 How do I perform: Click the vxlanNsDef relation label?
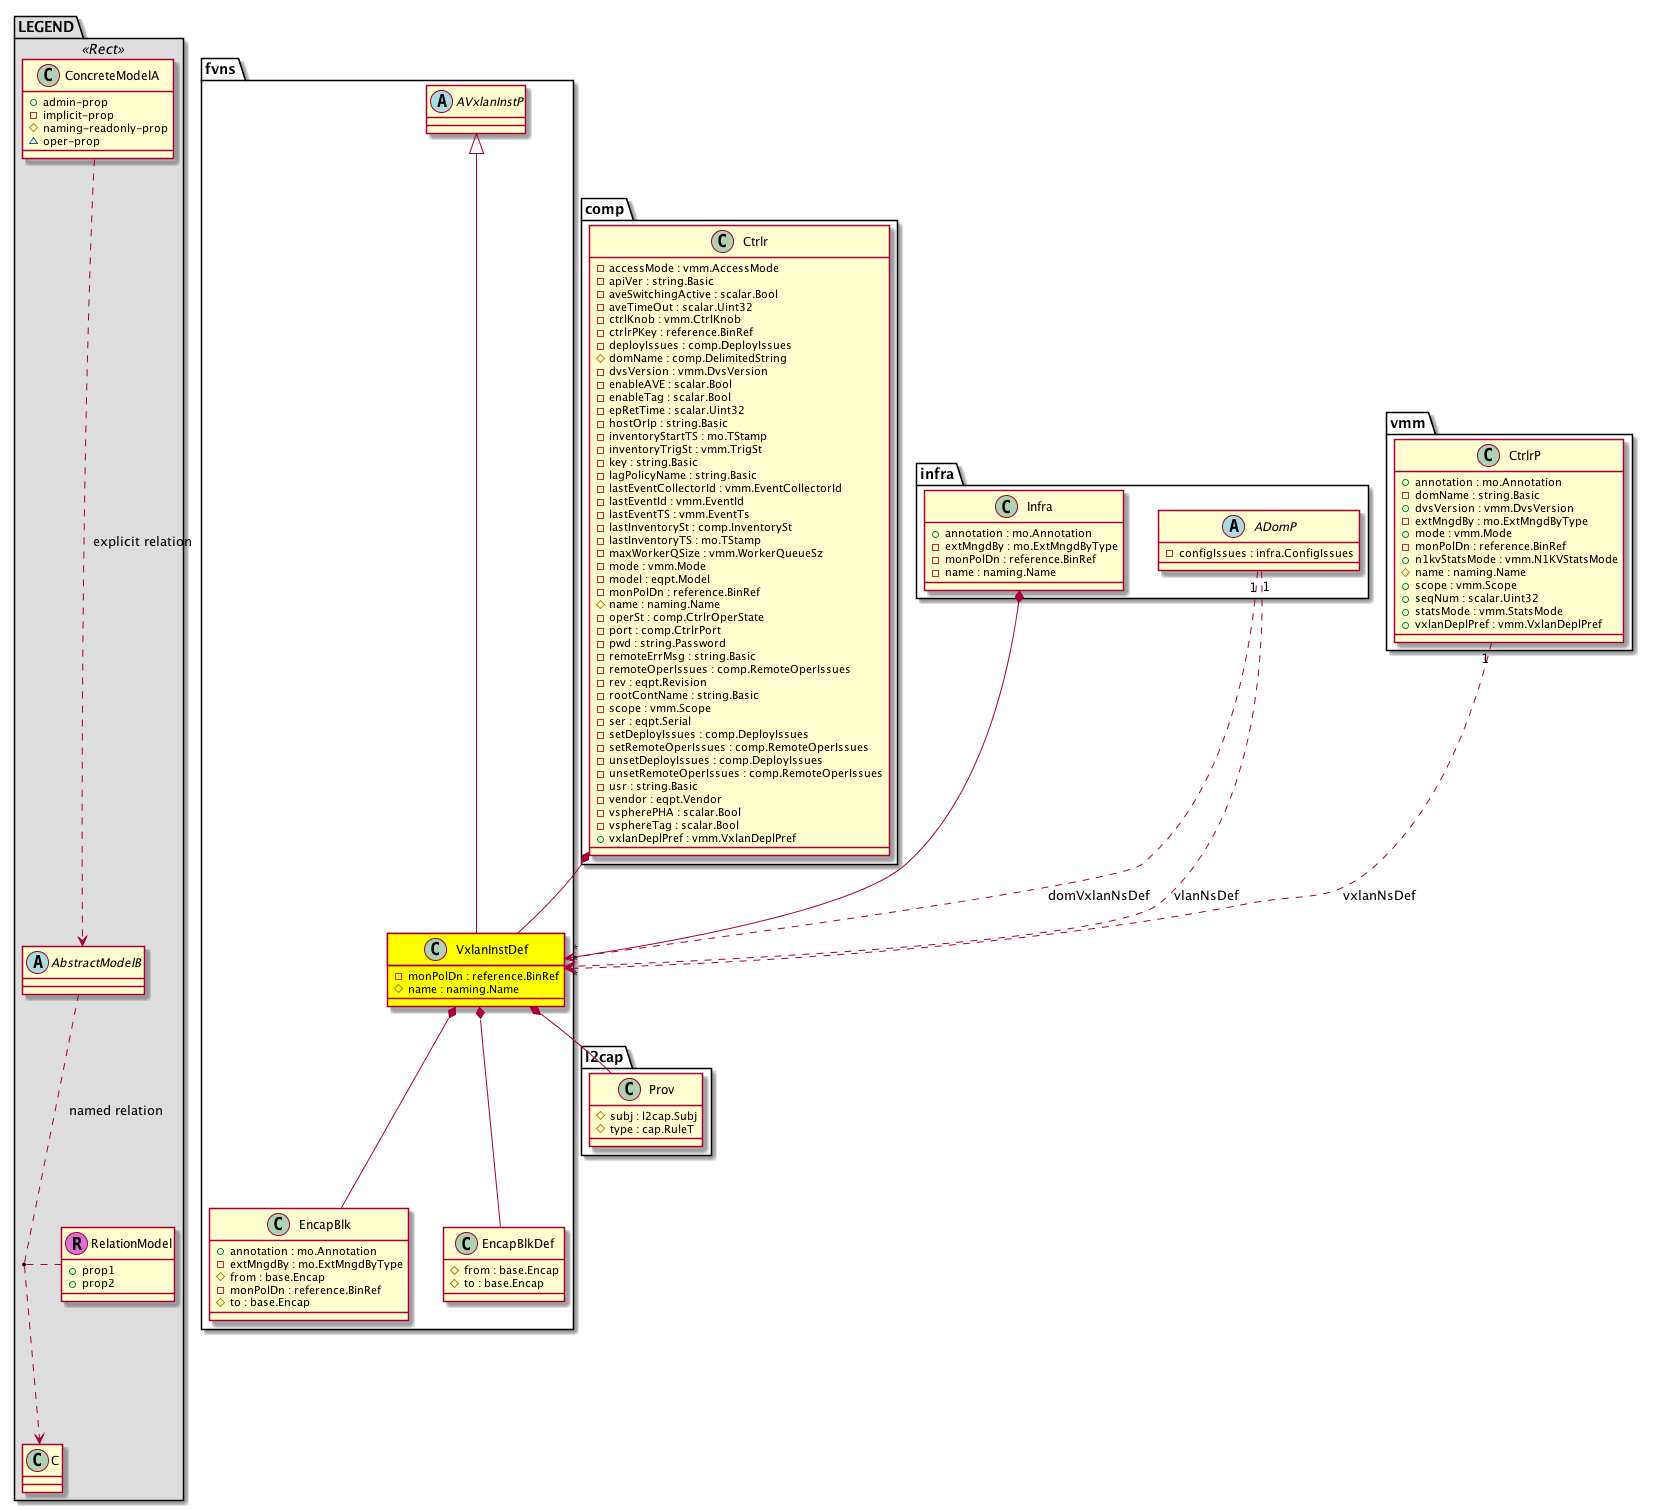pos(1378,895)
